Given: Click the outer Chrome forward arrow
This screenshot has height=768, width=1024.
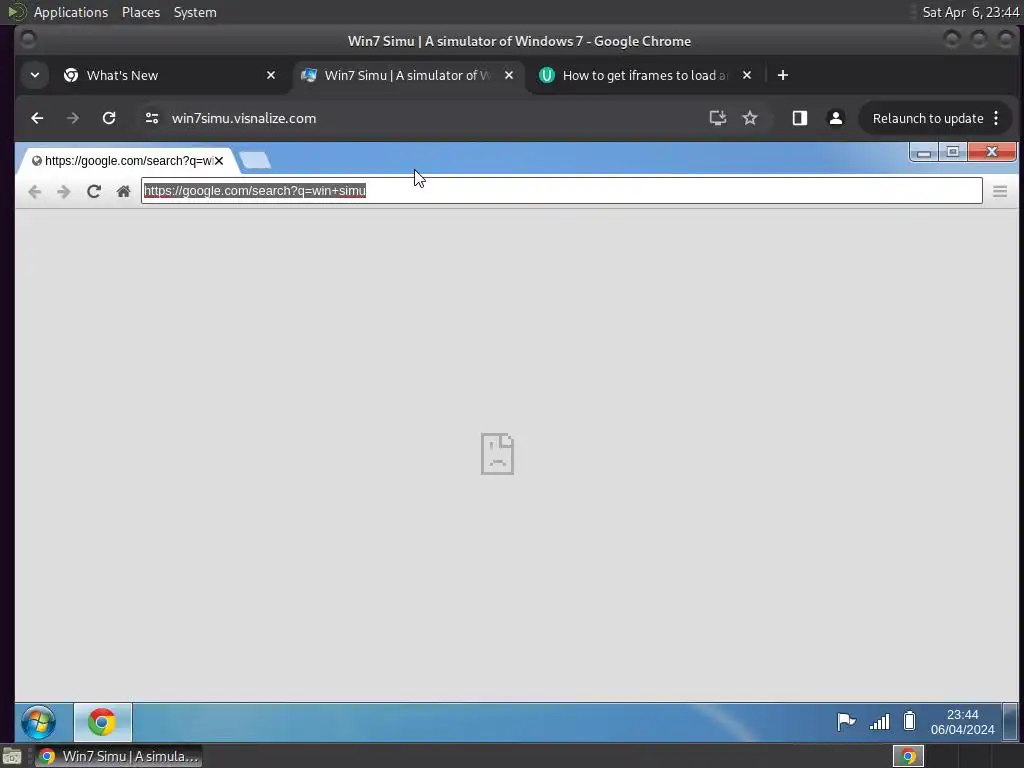Looking at the screenshot, I should (72, 118).
